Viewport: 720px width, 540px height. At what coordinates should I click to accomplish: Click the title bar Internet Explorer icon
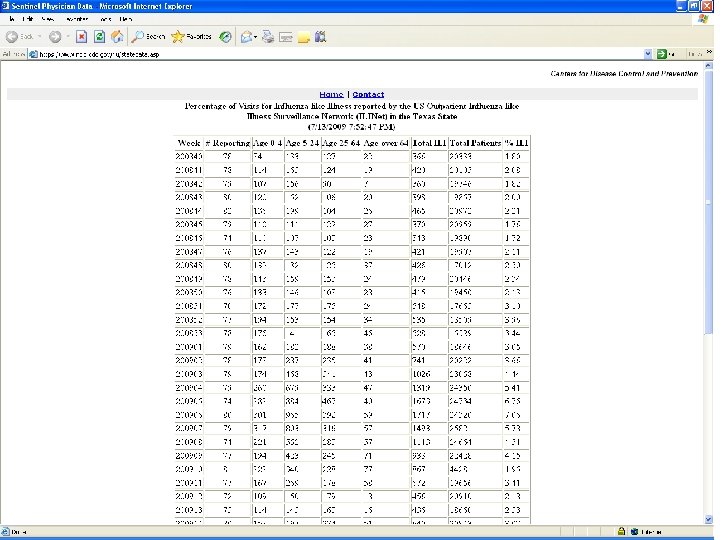[5, 6]
